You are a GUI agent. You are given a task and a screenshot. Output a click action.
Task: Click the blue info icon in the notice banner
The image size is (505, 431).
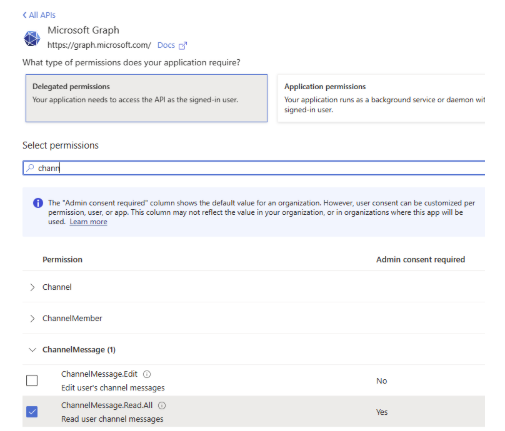click(x=38, y=203)
